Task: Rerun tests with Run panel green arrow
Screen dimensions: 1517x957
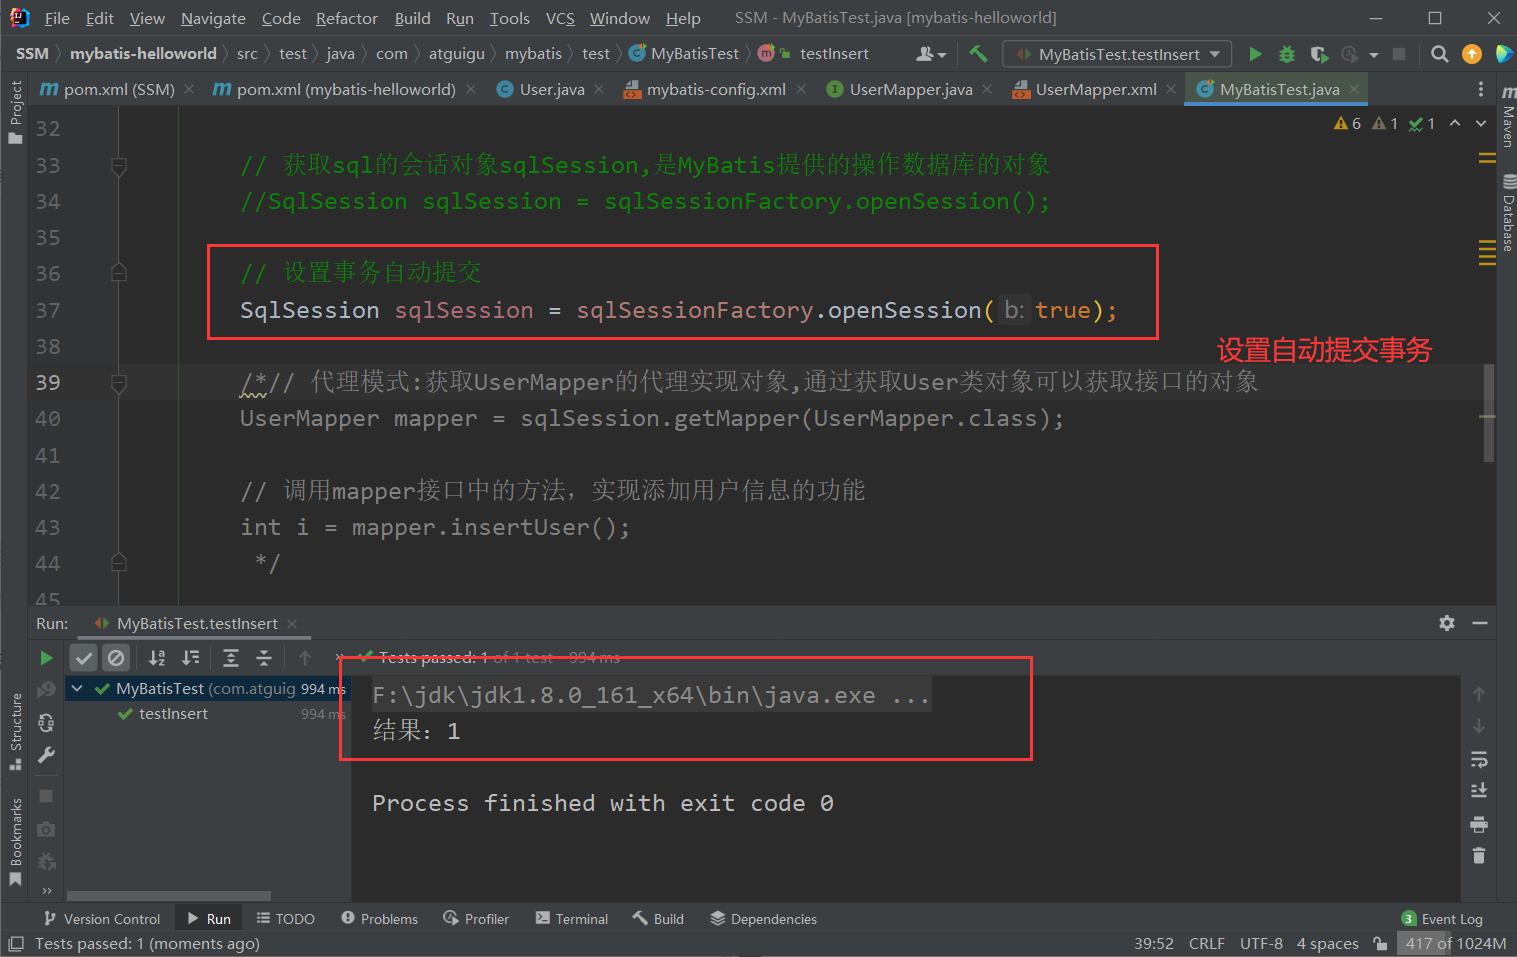Action: pos(46,658)
